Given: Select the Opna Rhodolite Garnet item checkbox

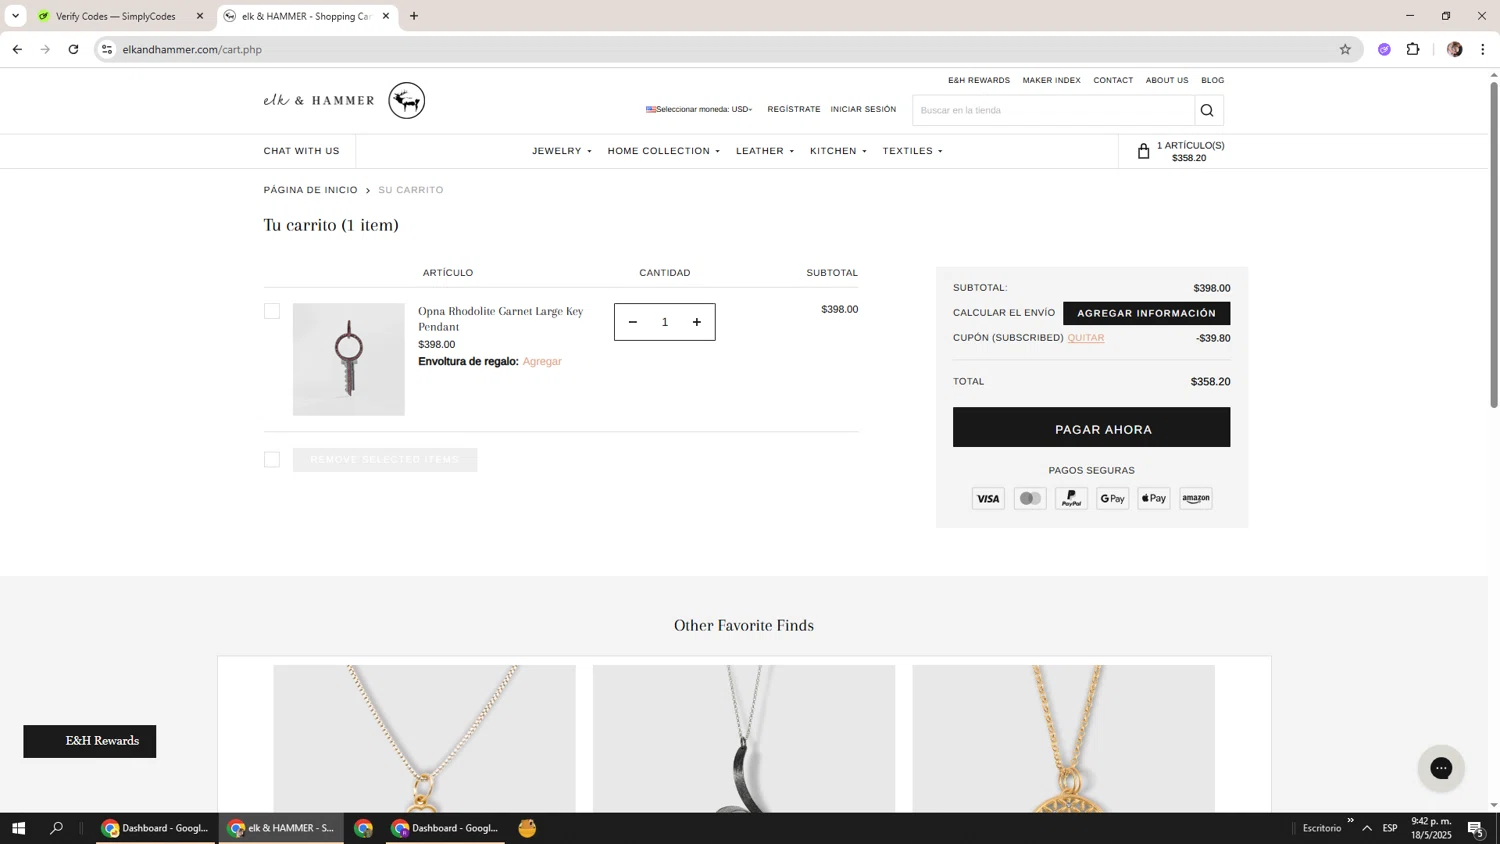Looking at the screenshot, I should click(272, 311).
